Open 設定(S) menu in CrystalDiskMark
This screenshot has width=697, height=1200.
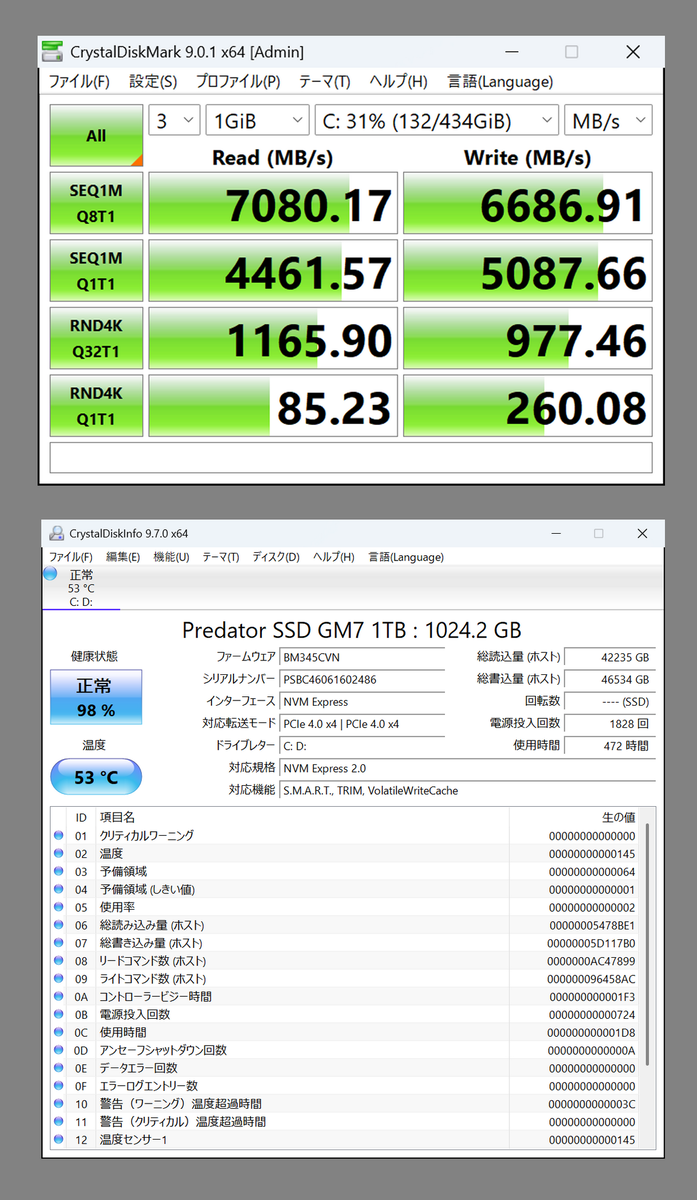click(153, 82)
